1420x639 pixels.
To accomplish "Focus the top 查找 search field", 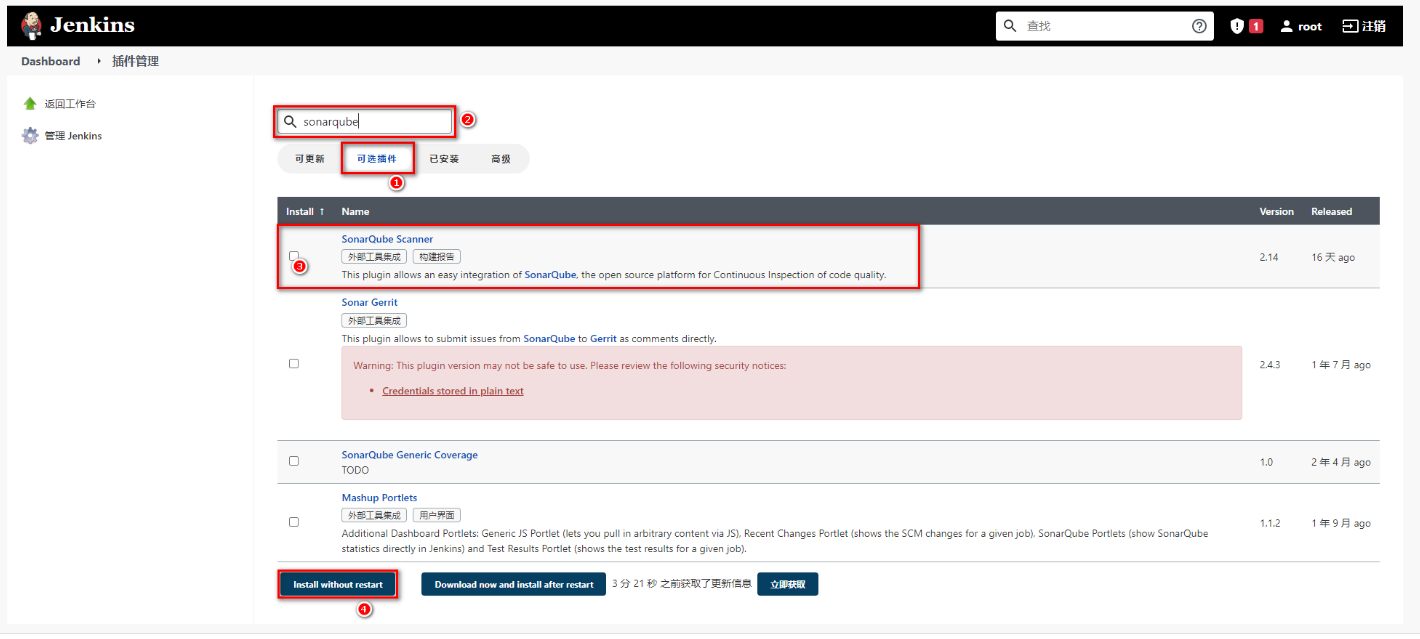I will [1104, 26].
